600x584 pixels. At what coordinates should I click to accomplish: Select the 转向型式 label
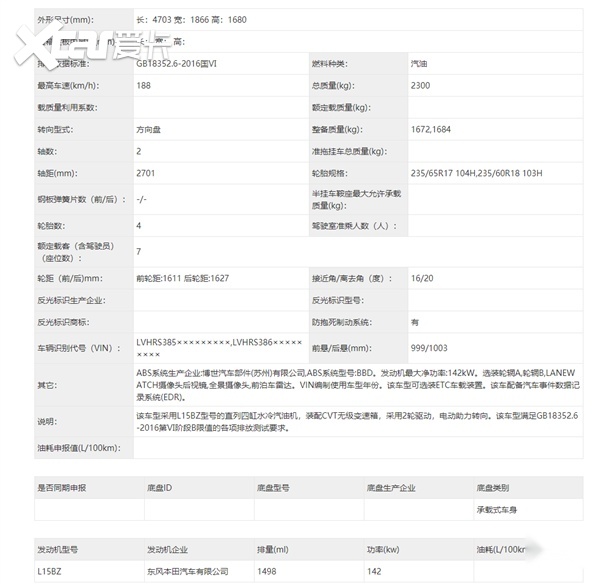point(55,129)
